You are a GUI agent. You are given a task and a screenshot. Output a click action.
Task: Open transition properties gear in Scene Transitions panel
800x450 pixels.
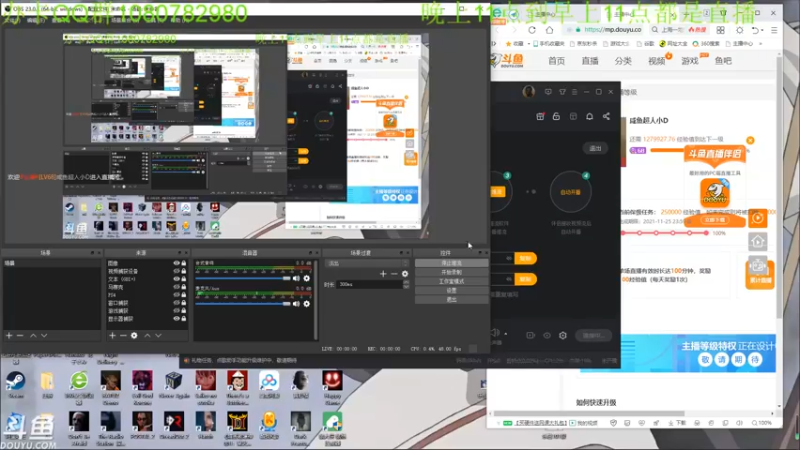pyautogui.click(x=405, y=274)
